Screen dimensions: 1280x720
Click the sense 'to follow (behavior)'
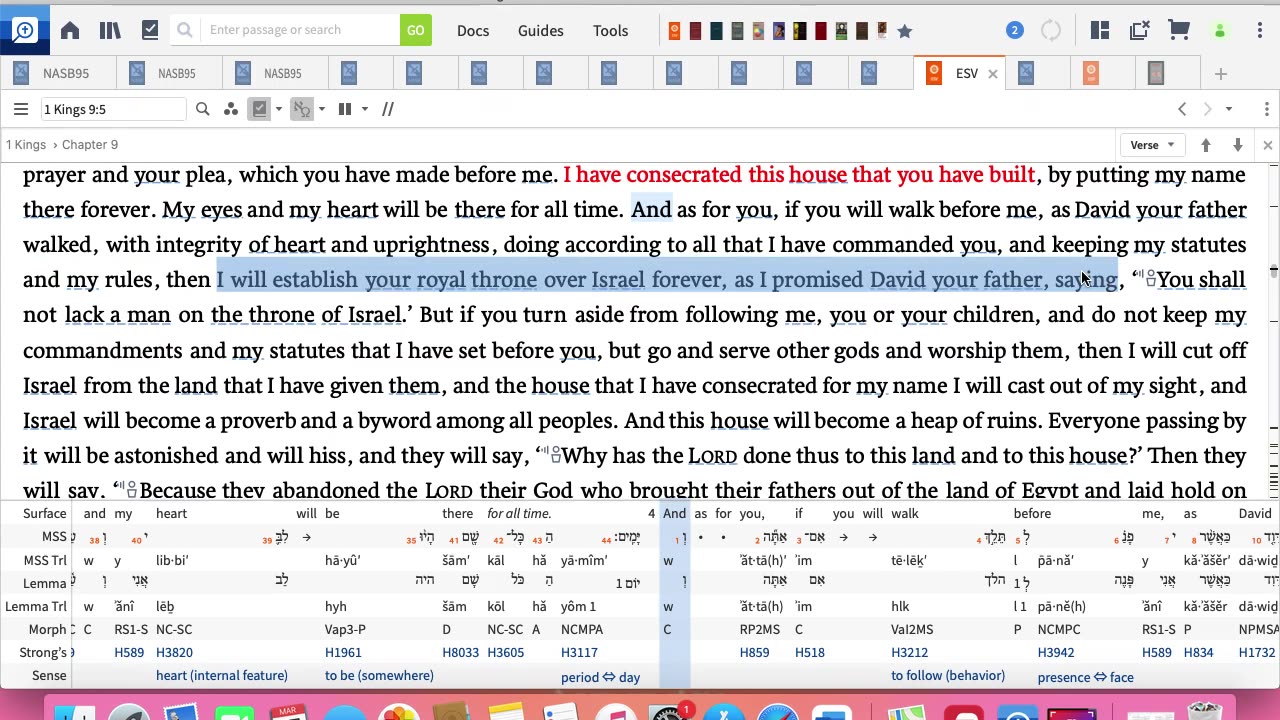click(948, 676)
